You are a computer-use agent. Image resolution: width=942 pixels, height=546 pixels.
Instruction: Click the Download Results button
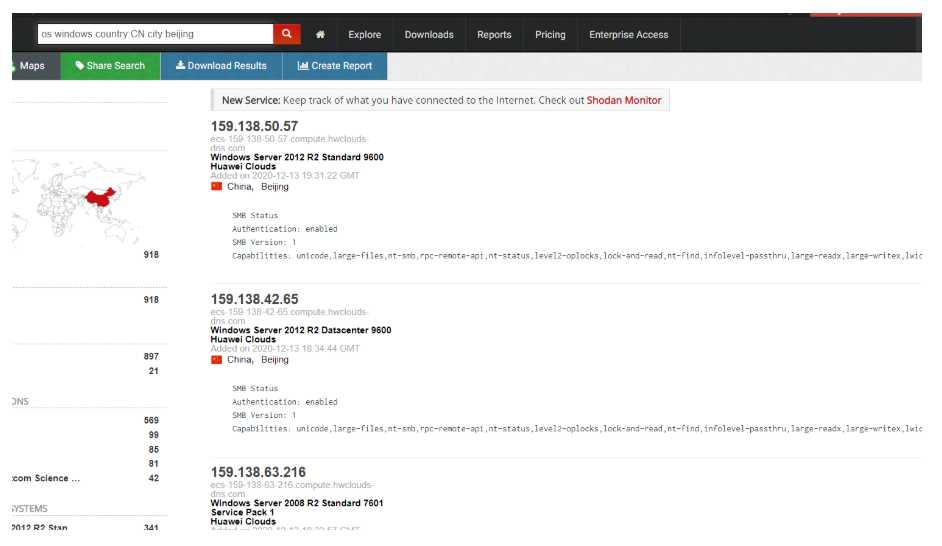[221, 66]
